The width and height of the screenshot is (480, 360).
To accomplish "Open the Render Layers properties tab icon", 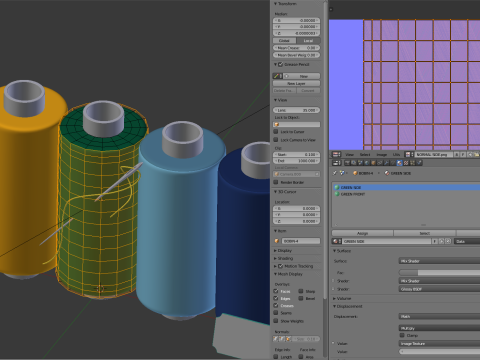I will pyautogui.click(x=354, y=163).
